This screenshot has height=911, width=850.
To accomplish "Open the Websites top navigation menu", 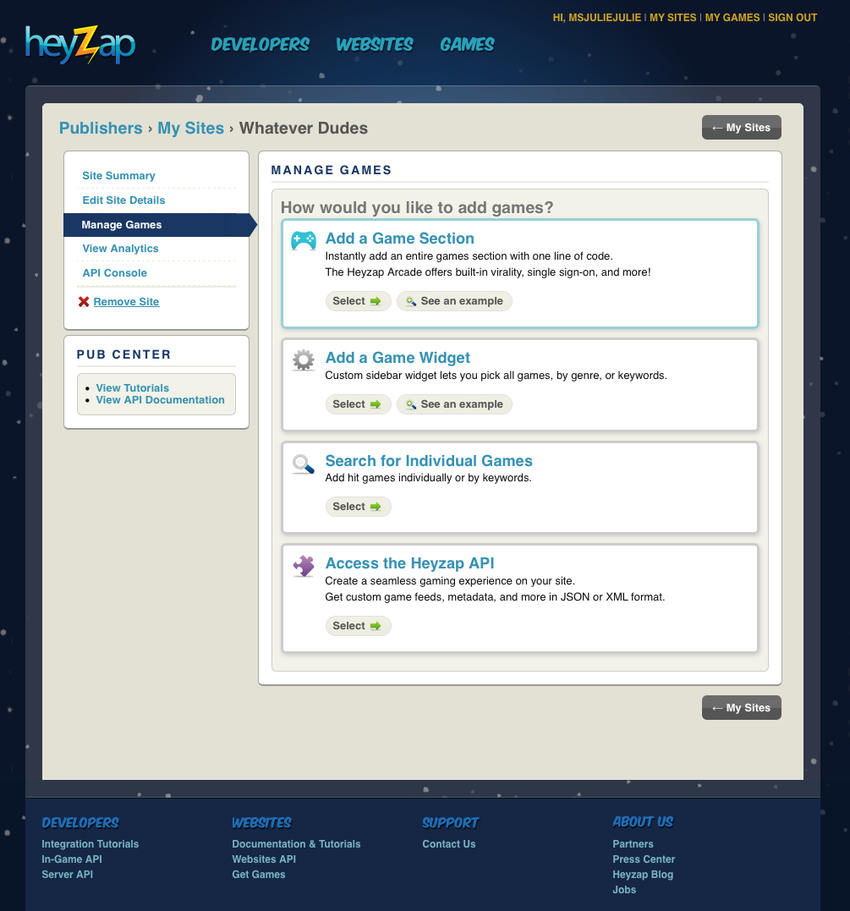I will pyautogui.click(x=374, y=44).
